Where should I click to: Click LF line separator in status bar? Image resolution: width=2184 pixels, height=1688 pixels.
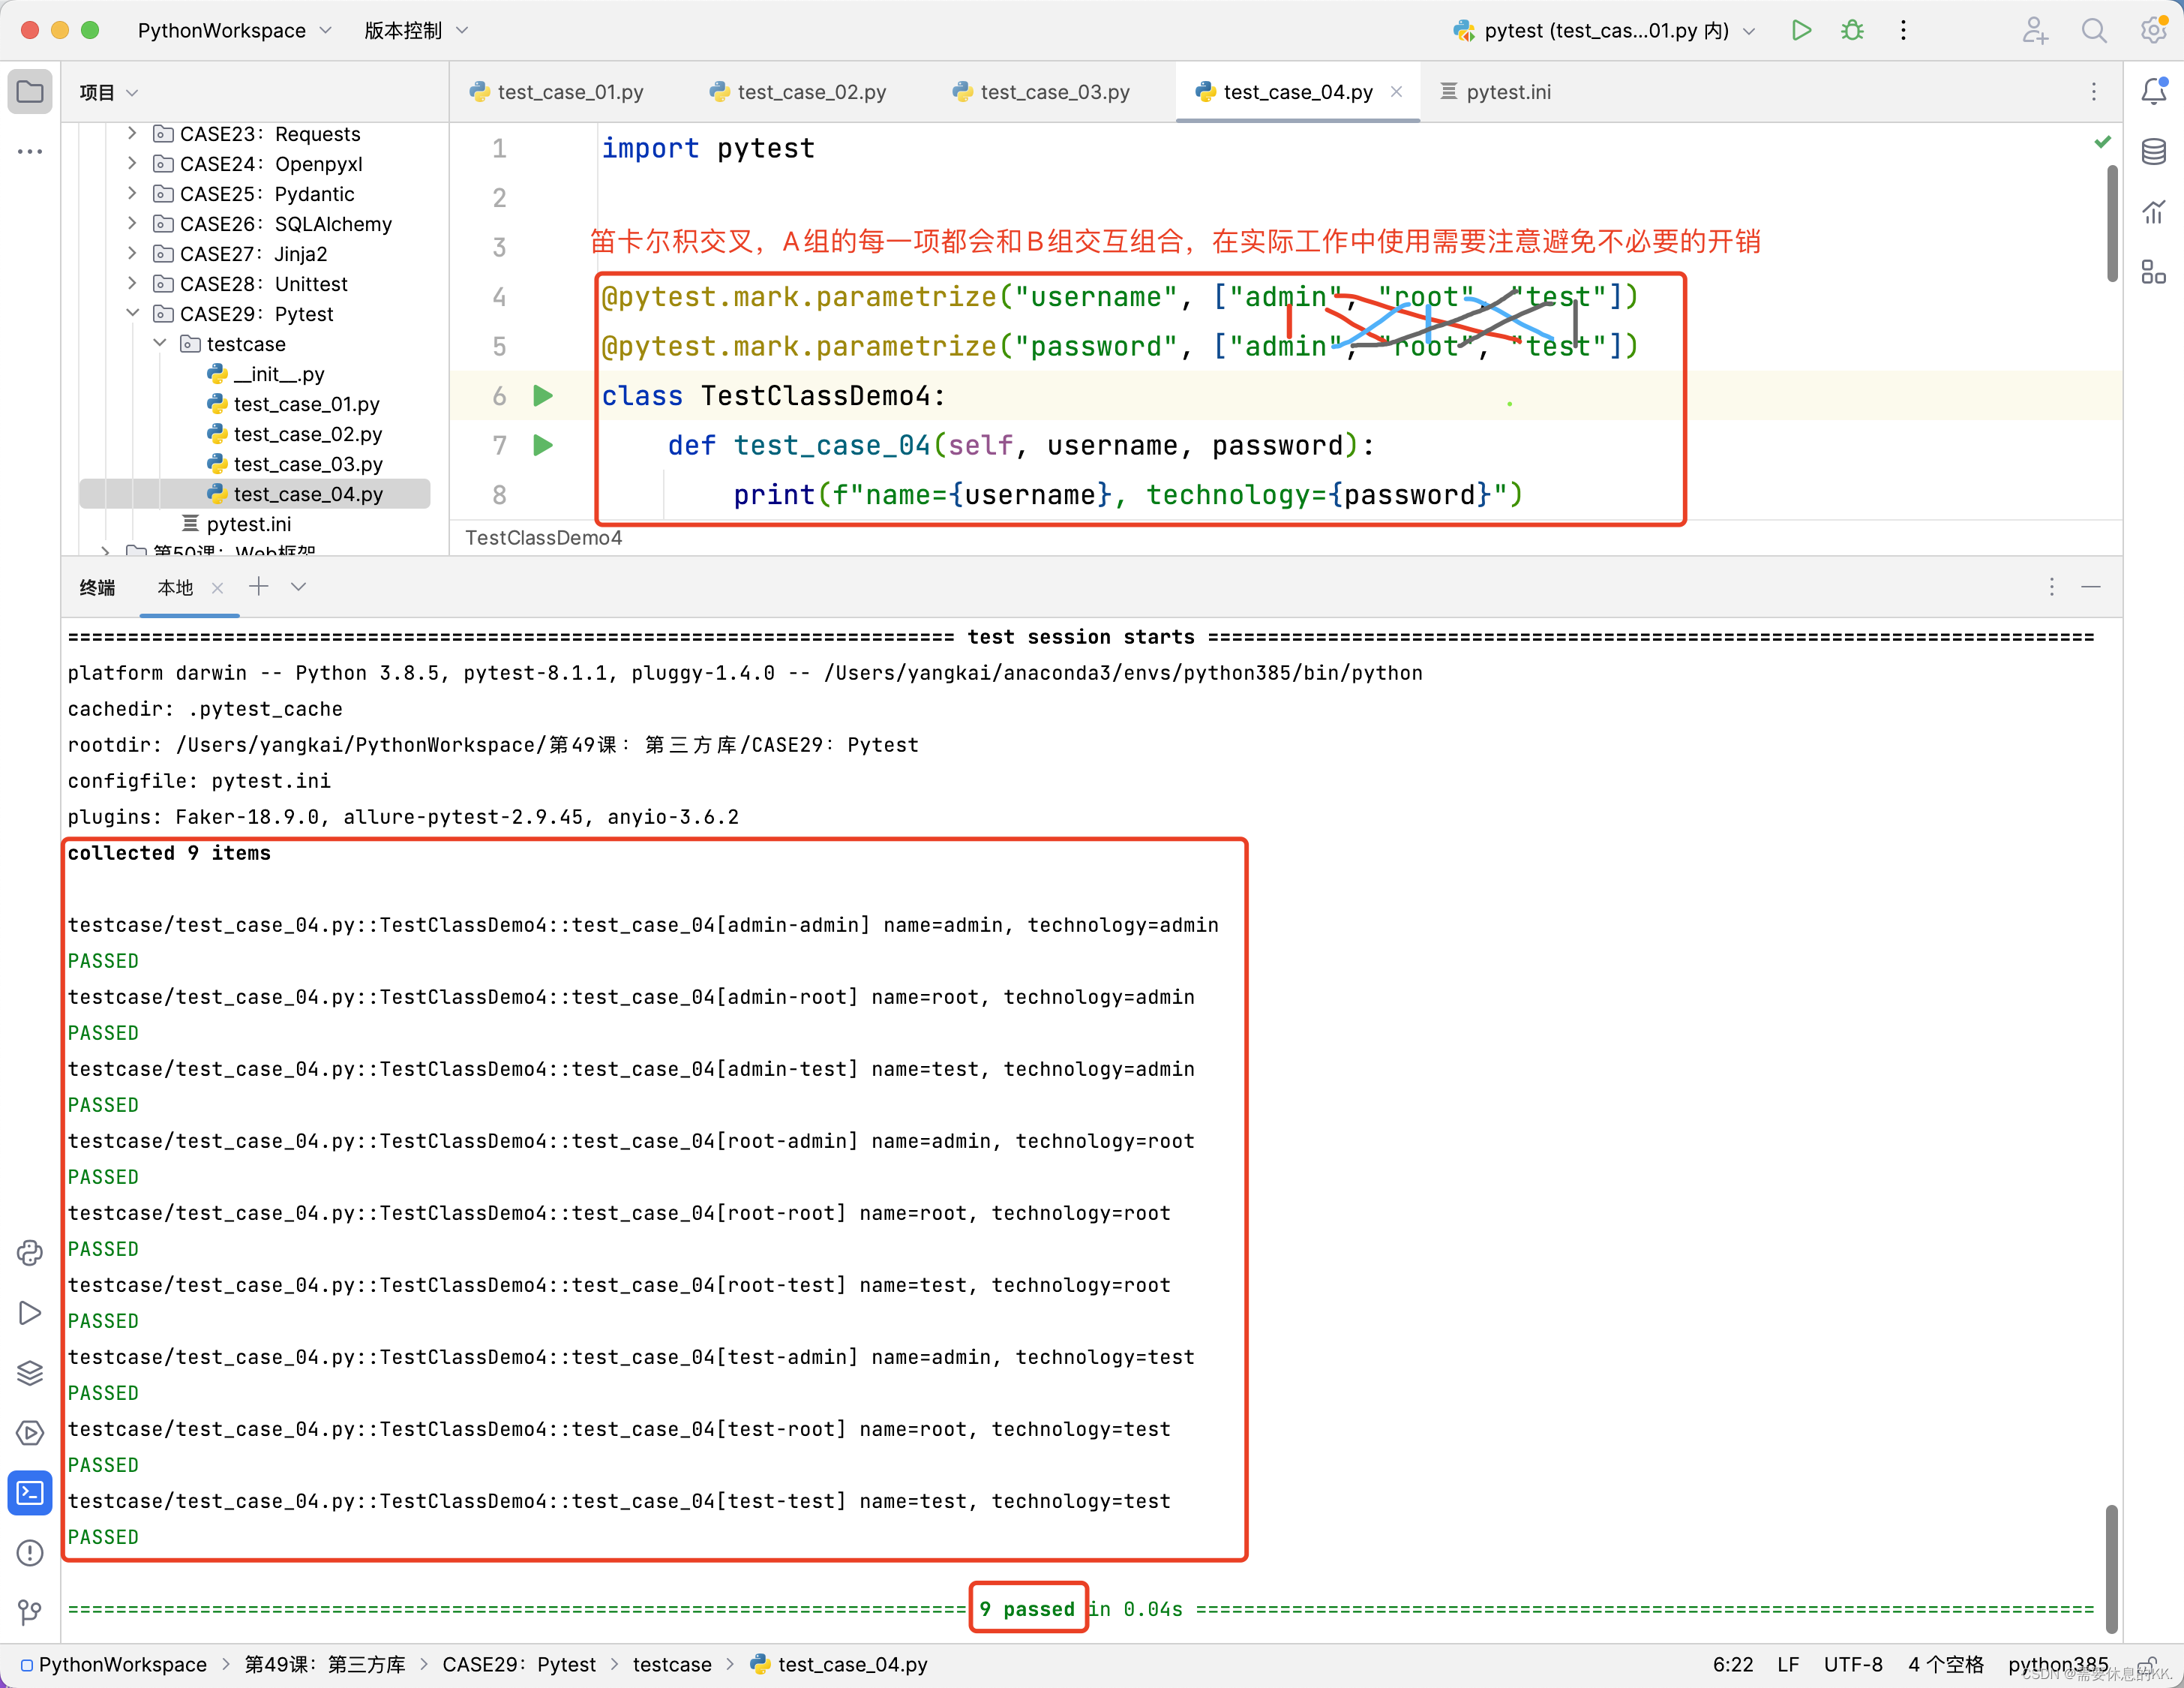[1787, 1664]
